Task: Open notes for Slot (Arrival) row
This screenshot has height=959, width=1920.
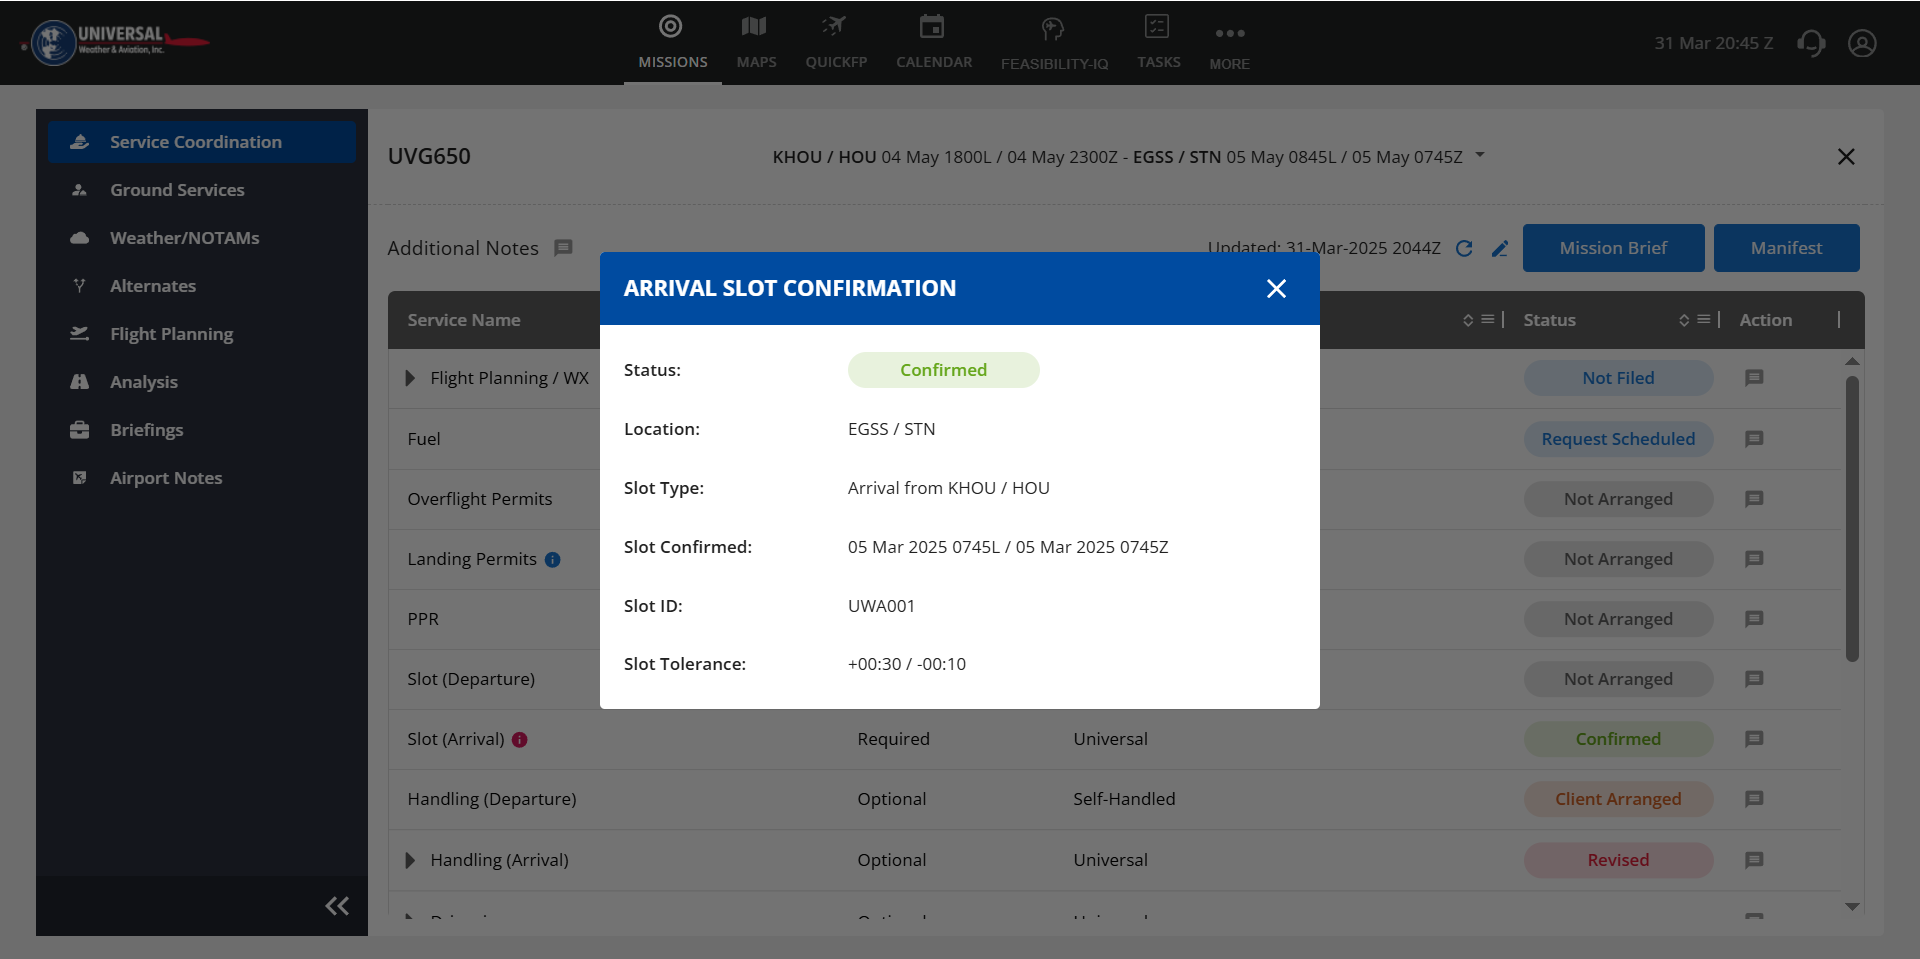Action: [1754, 739]
